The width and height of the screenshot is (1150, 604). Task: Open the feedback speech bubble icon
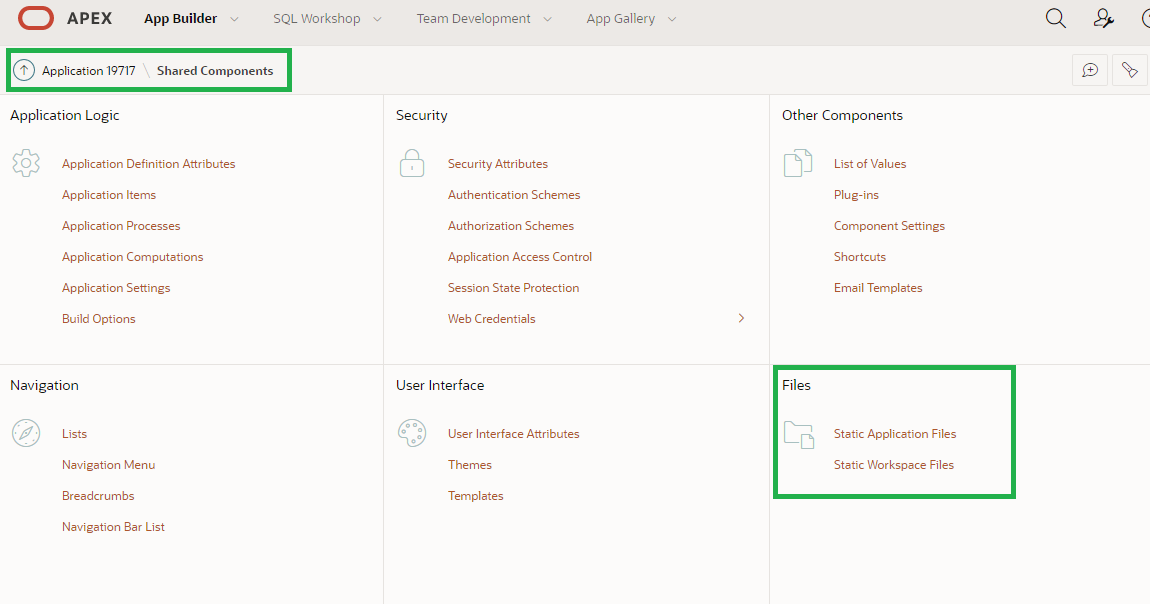click(1090, 70)
